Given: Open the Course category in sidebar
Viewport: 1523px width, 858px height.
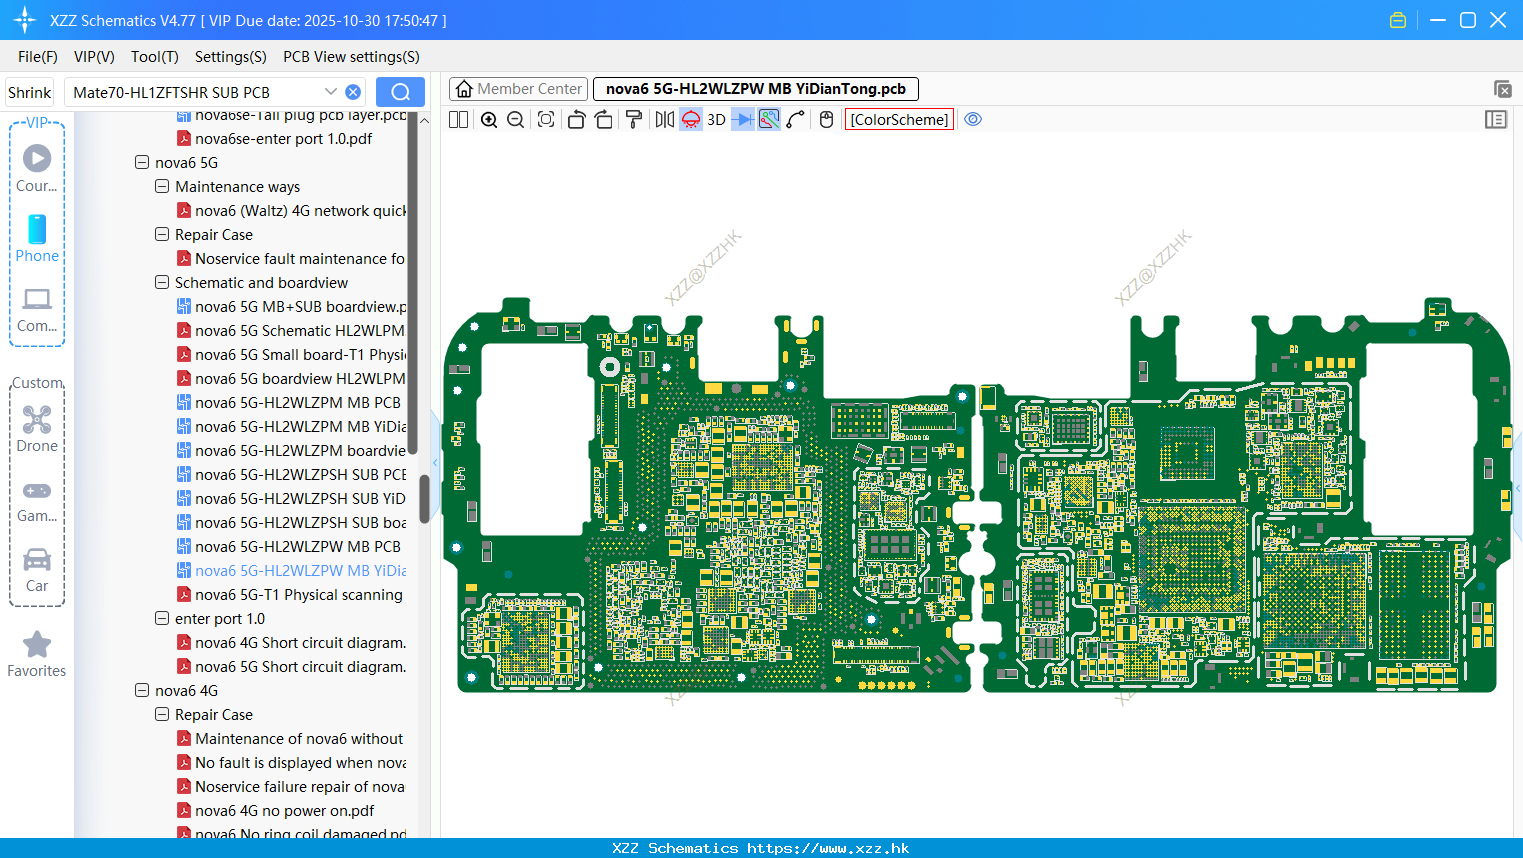Looking at the screenshot, I should click(x=37, y=168).
